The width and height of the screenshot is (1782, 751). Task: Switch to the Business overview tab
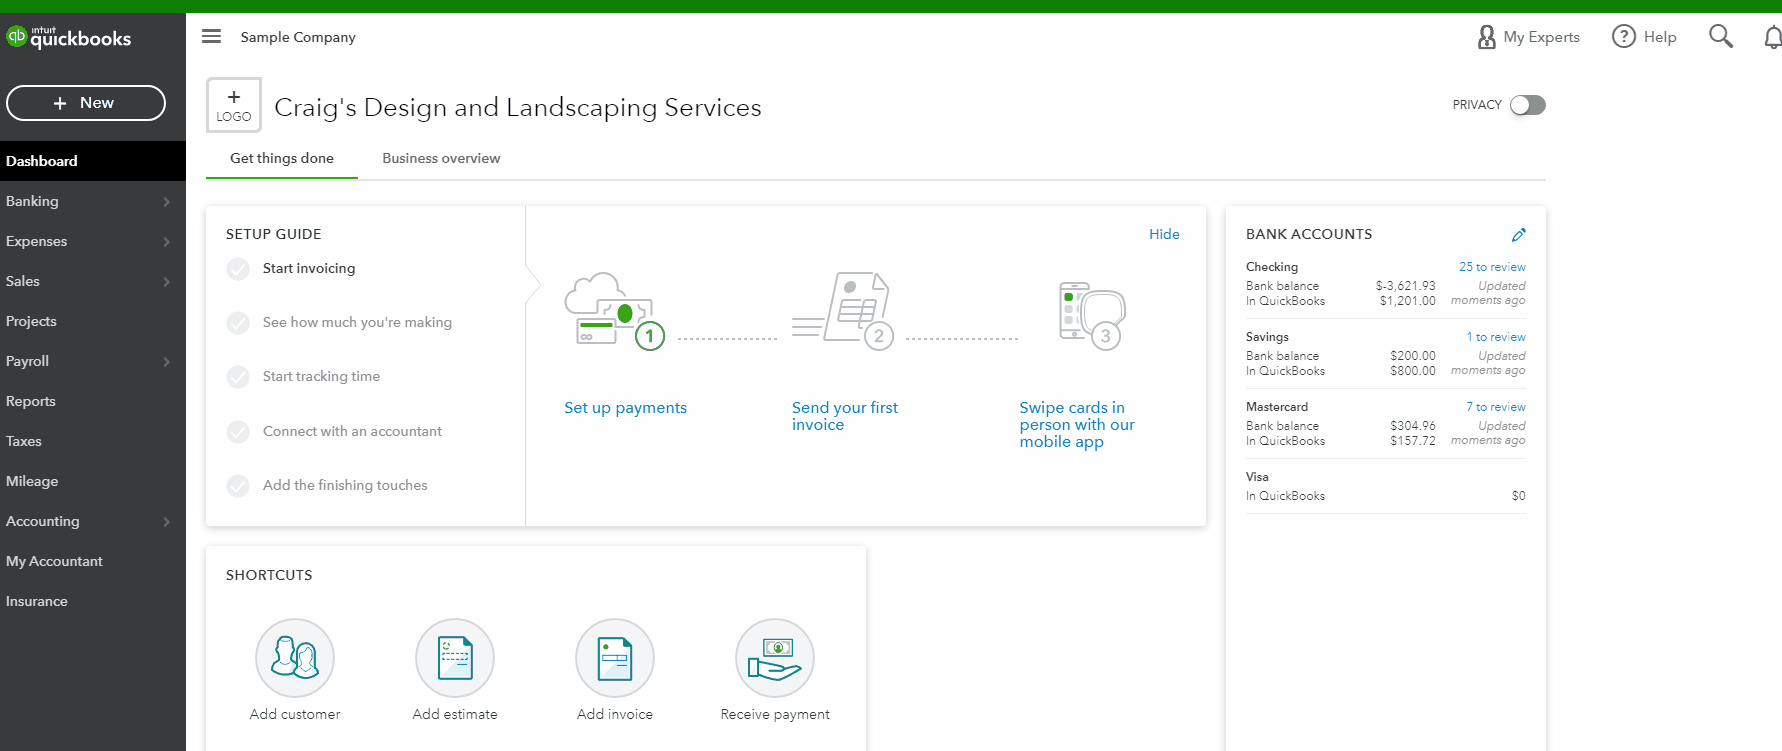pos(441,158)
